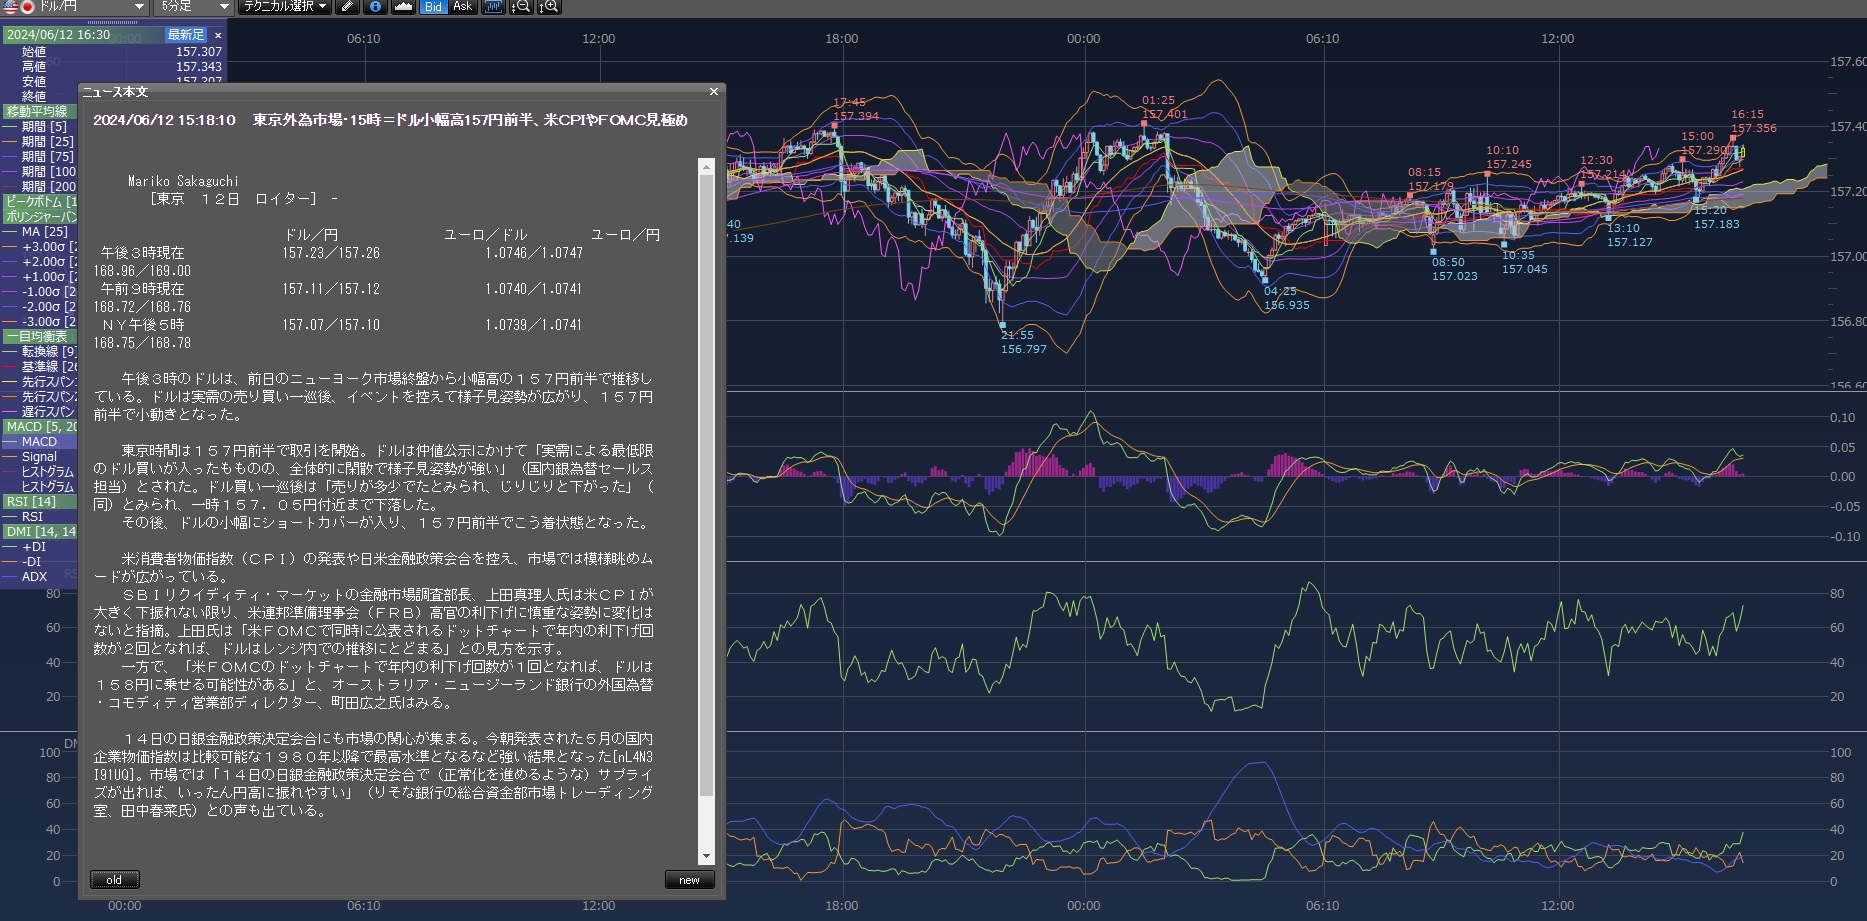
Task: Toggle the 最新足 latest bar button
Action: pos(185,35)
